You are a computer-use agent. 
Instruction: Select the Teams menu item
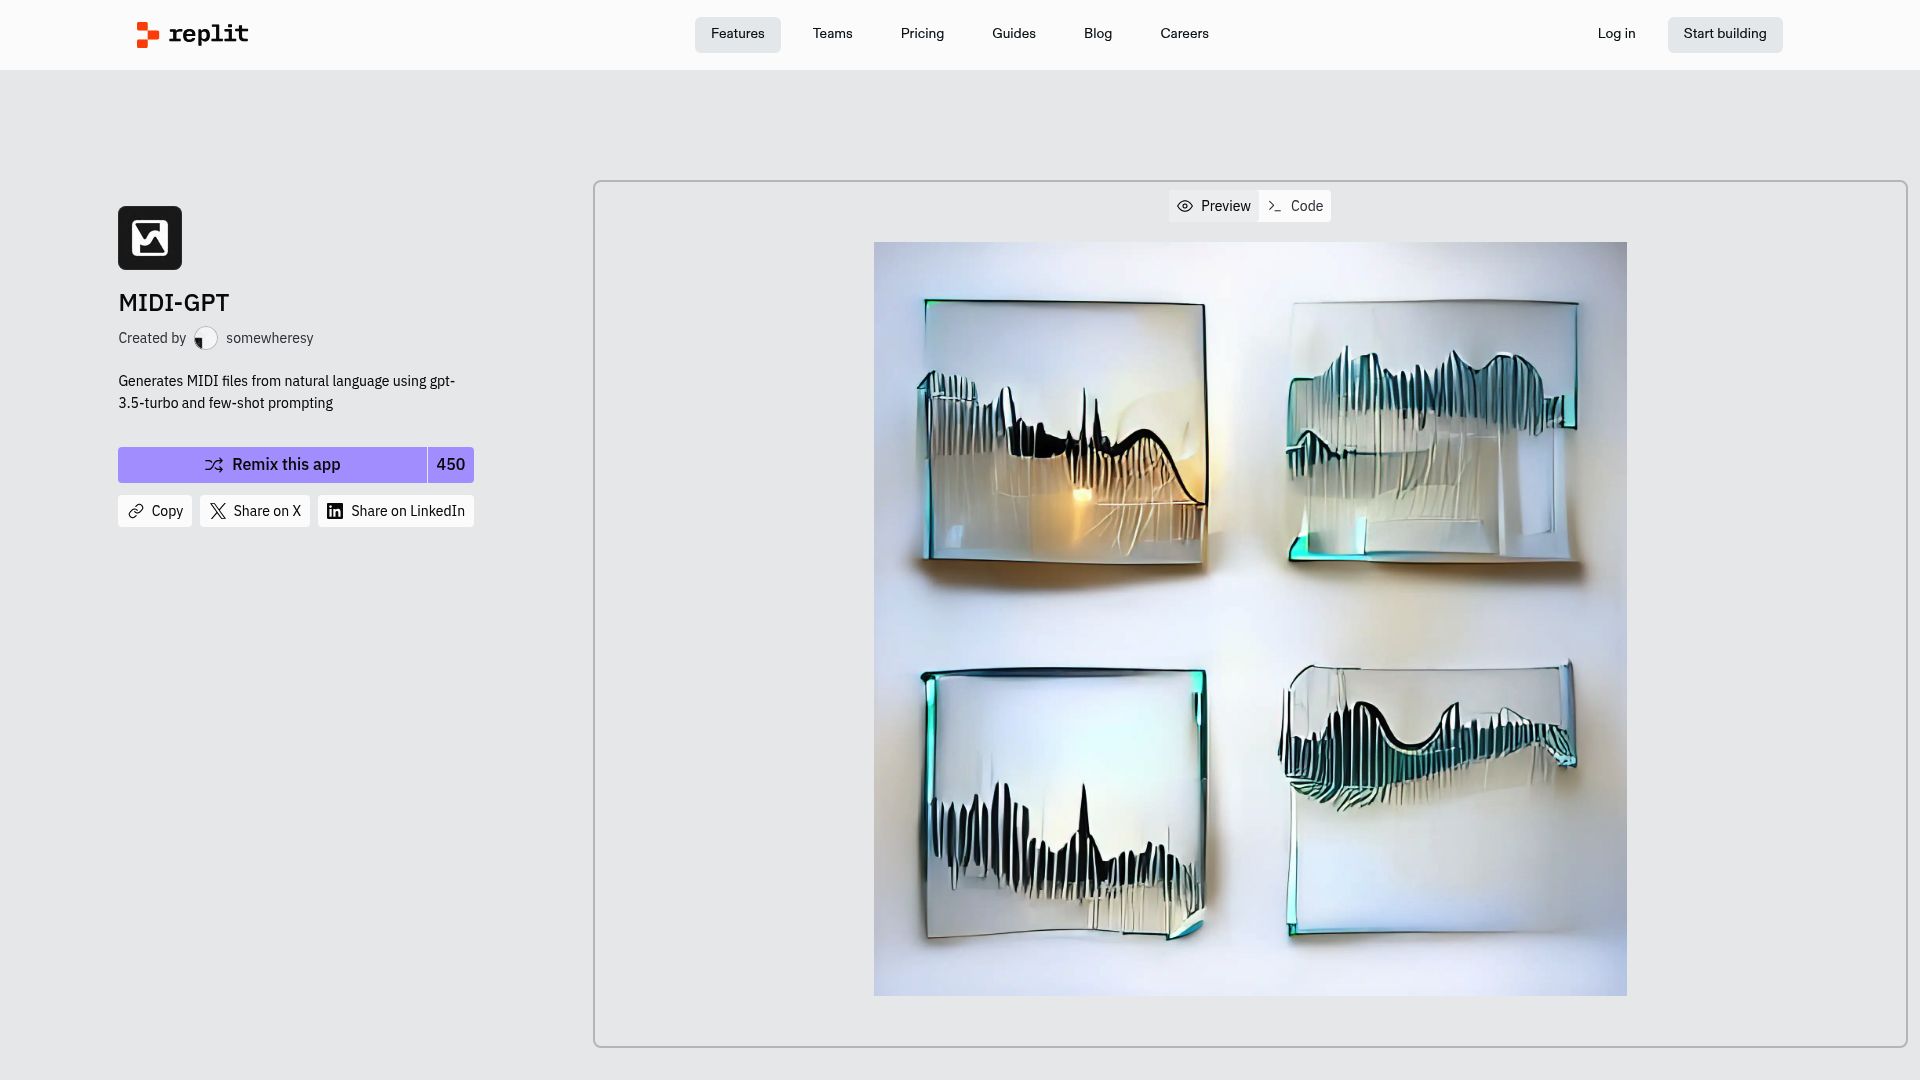click(x=832, y=33)
